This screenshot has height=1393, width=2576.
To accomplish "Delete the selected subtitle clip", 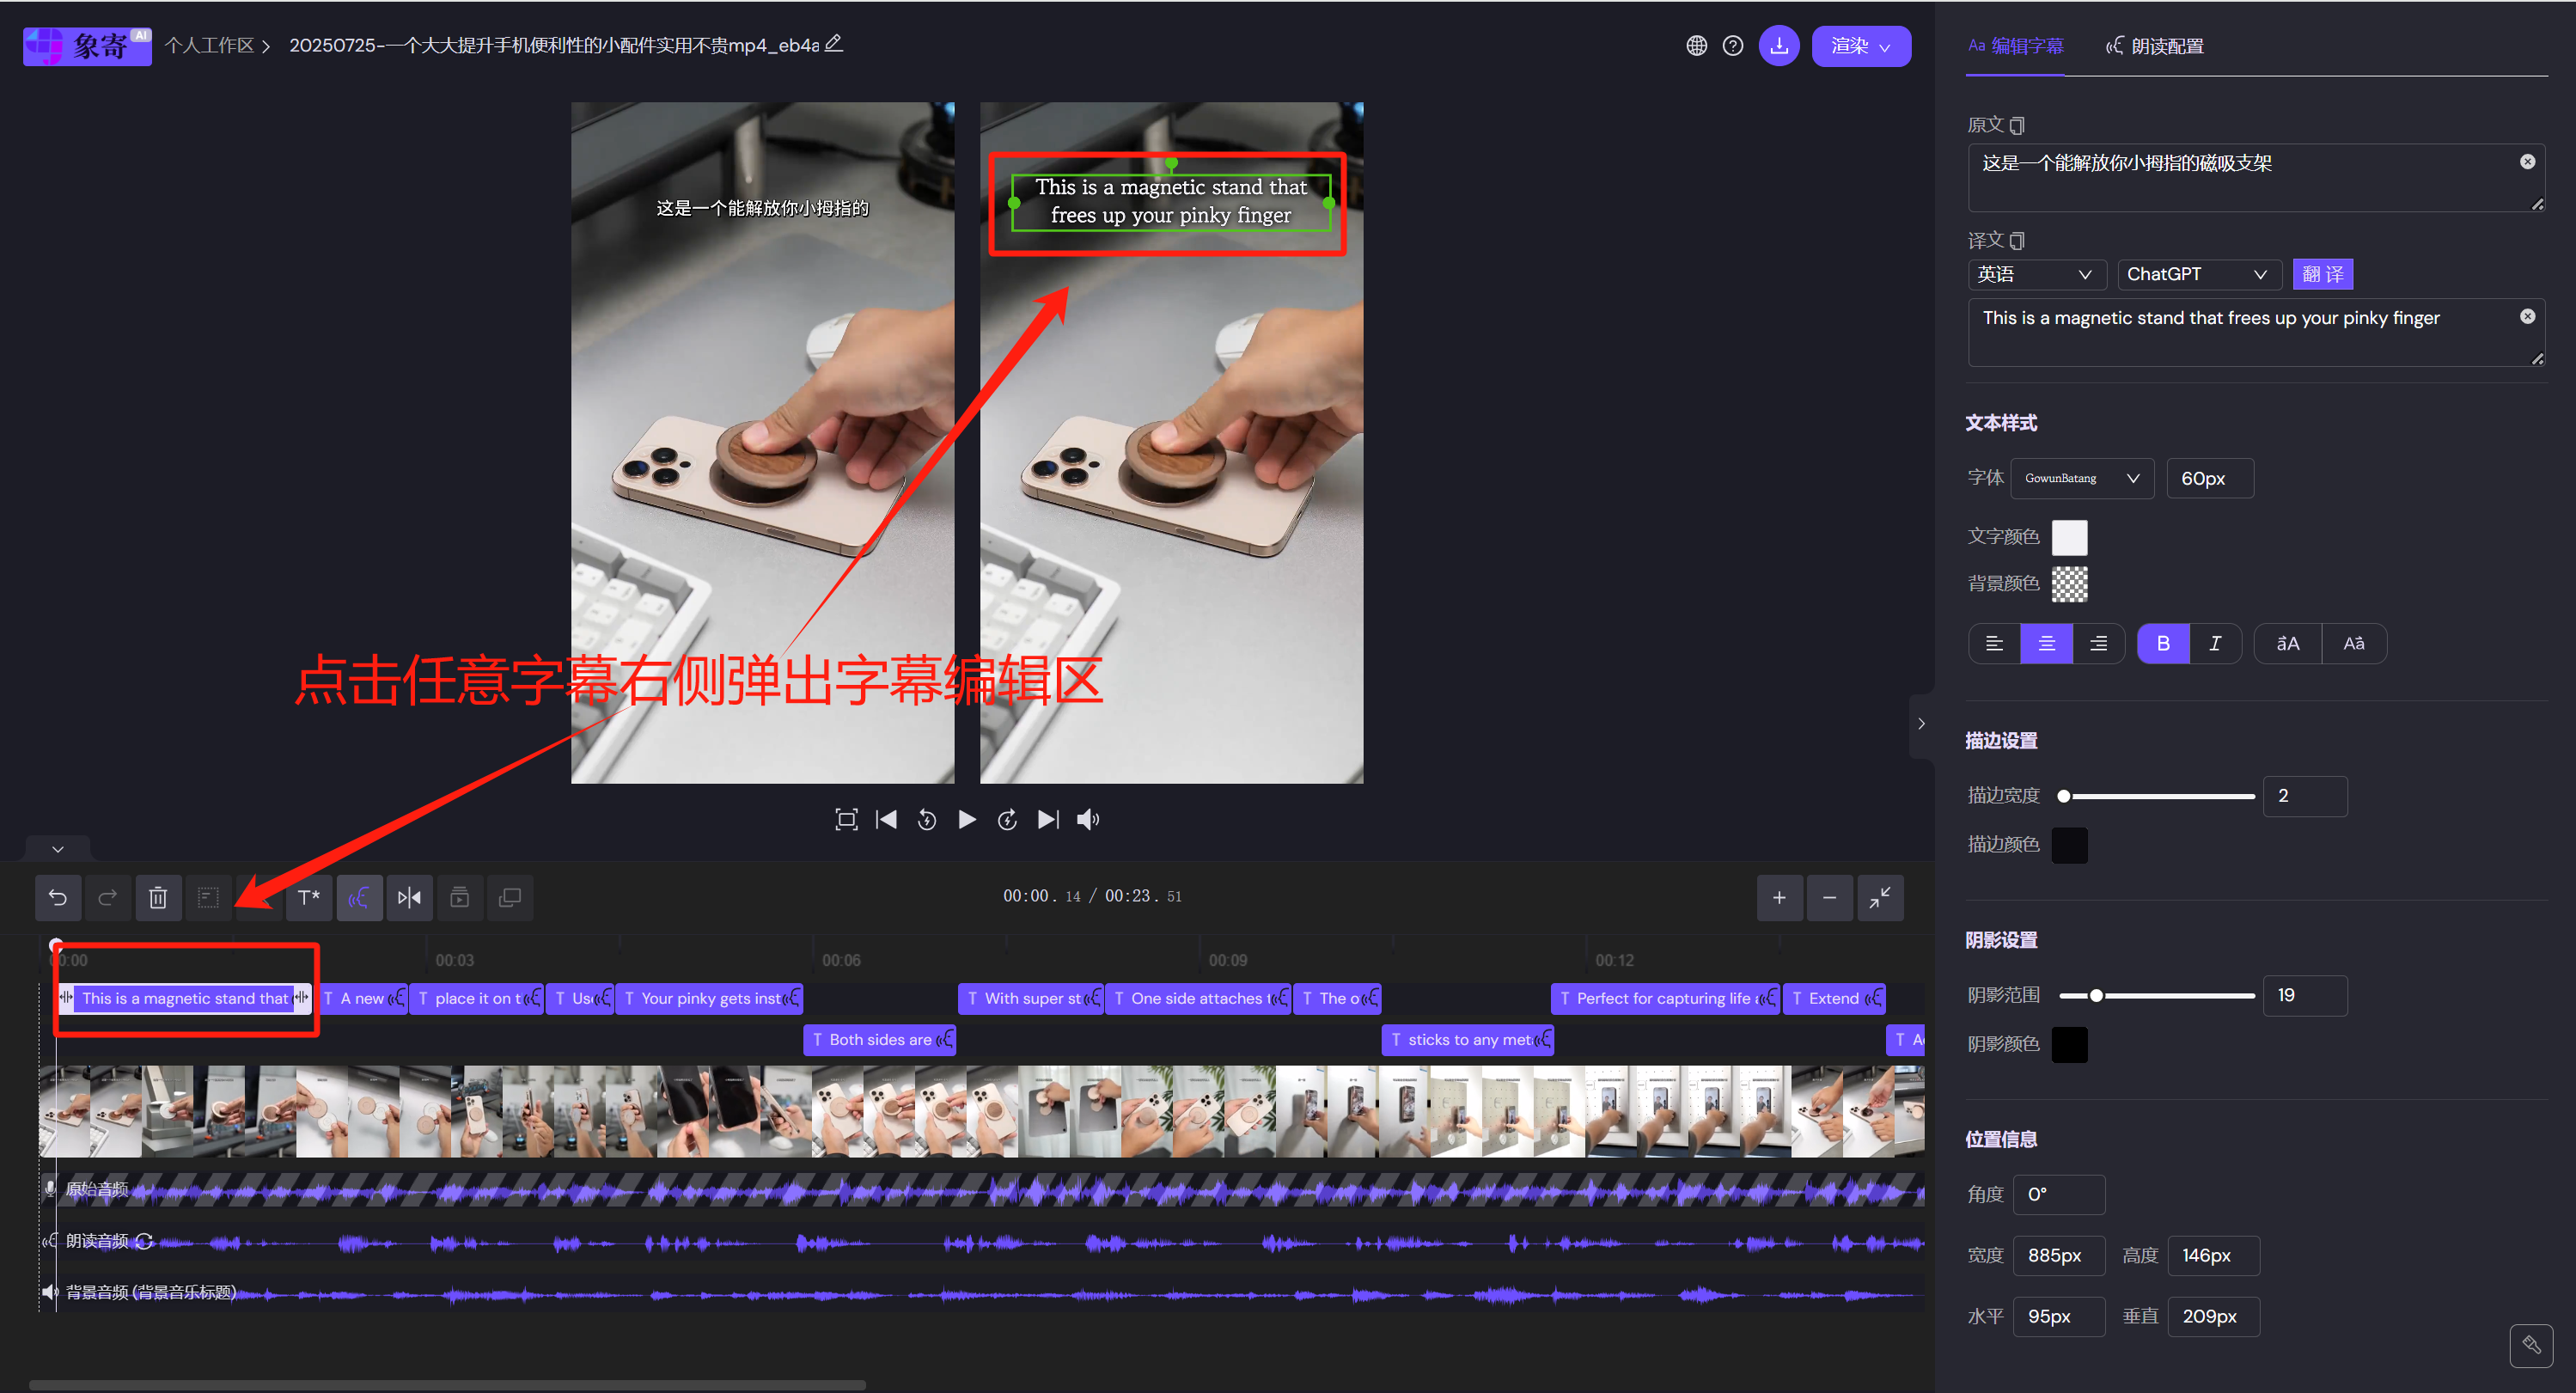I will pyautogui.click(x=158, y=897).
